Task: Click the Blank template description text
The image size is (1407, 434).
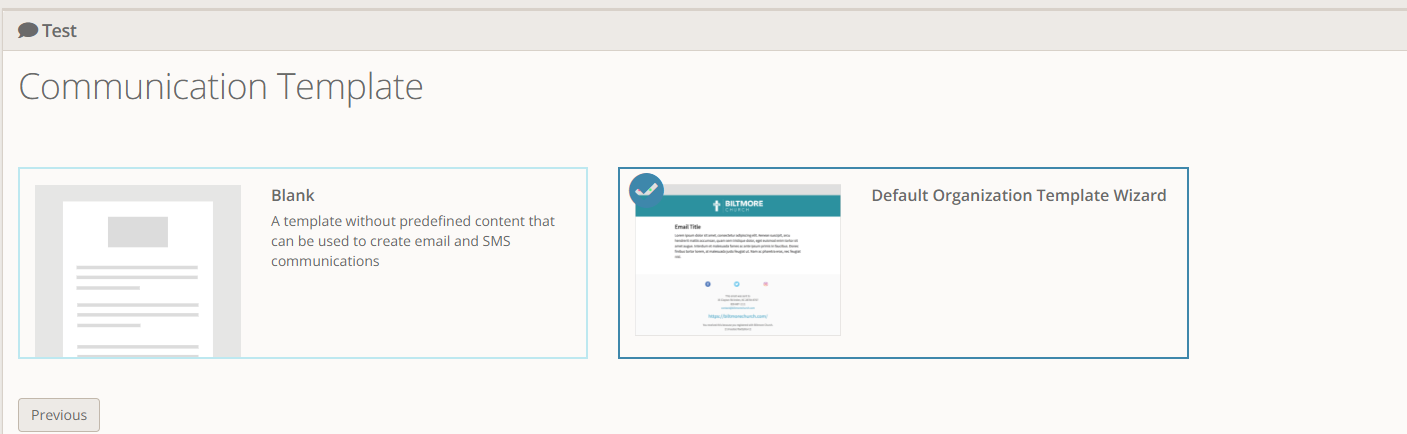Action: pos(413,241)
